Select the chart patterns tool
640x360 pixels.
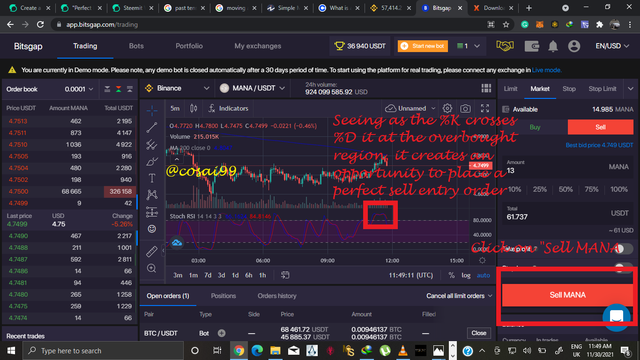152,195
